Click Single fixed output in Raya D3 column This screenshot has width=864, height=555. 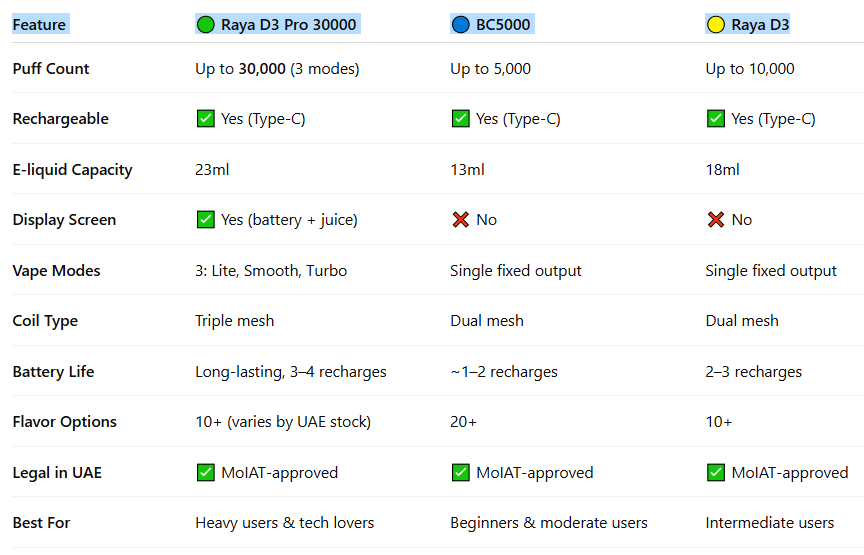pyautogui.click(x=771, y=271)
